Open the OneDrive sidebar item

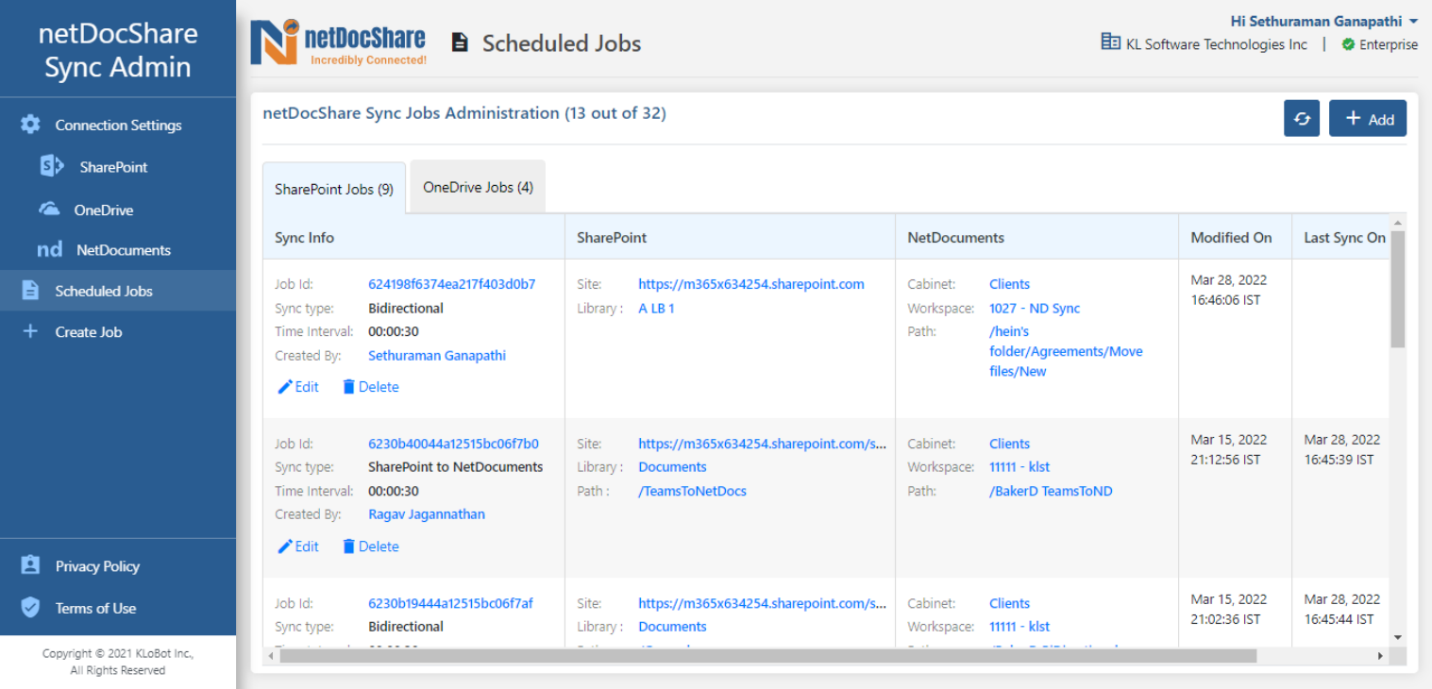[x=118, y=210]
